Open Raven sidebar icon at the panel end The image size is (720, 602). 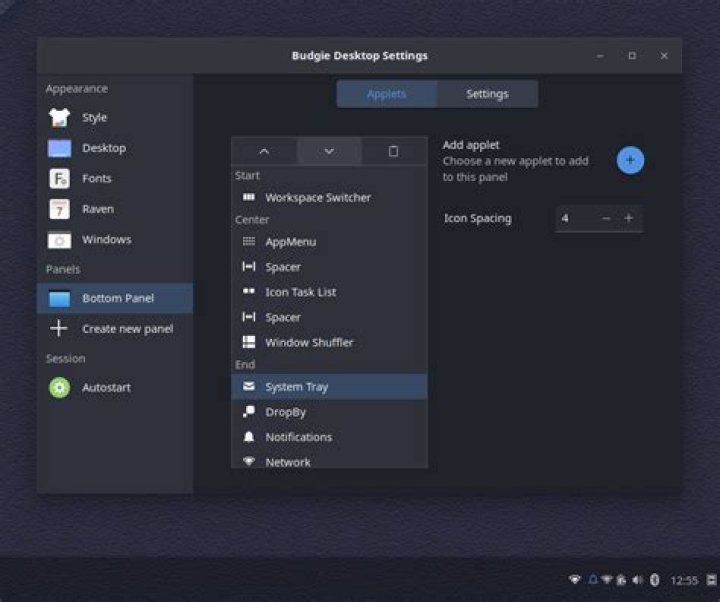711,580
